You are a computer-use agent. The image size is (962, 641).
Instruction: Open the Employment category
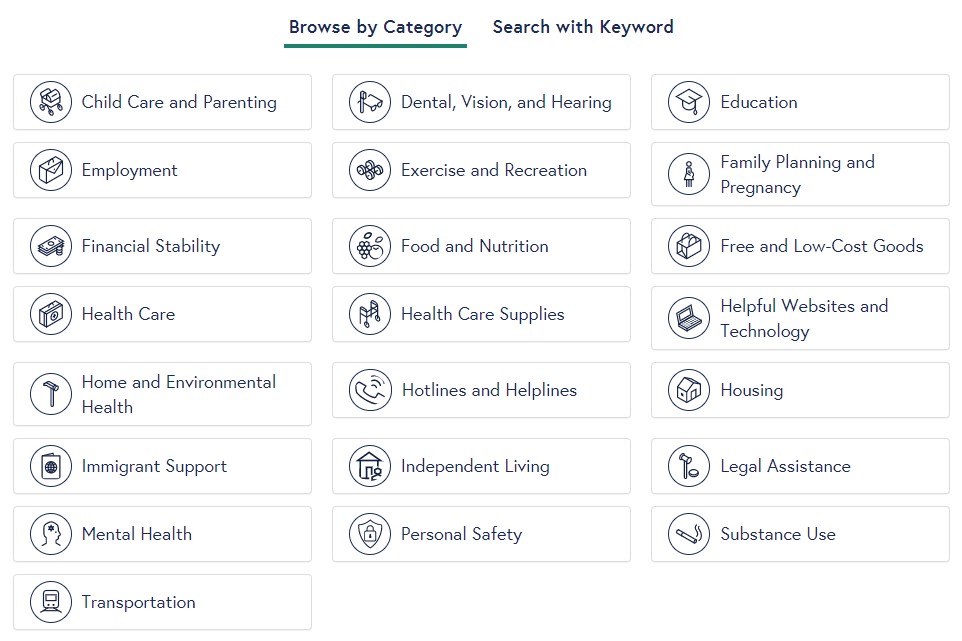163,171
